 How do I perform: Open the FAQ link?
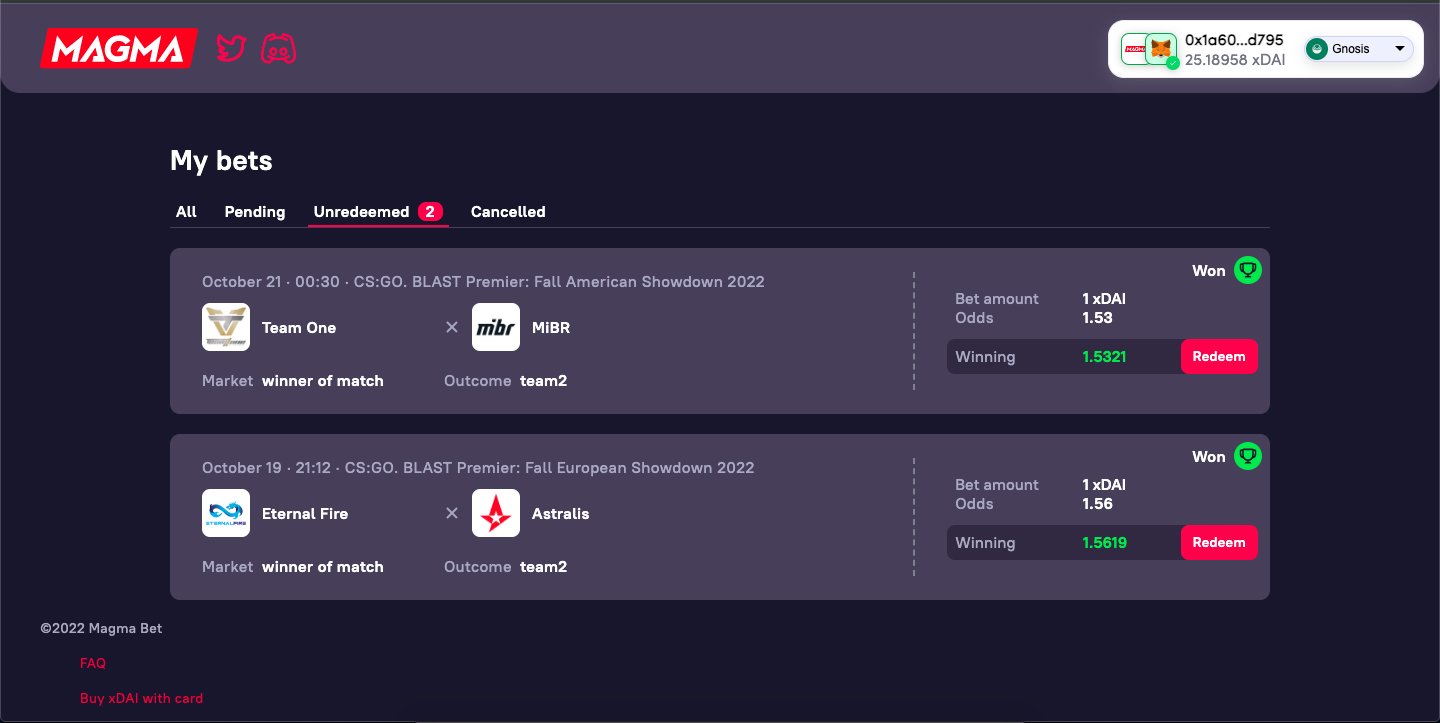pyautogui.click(x=93, y=663)
